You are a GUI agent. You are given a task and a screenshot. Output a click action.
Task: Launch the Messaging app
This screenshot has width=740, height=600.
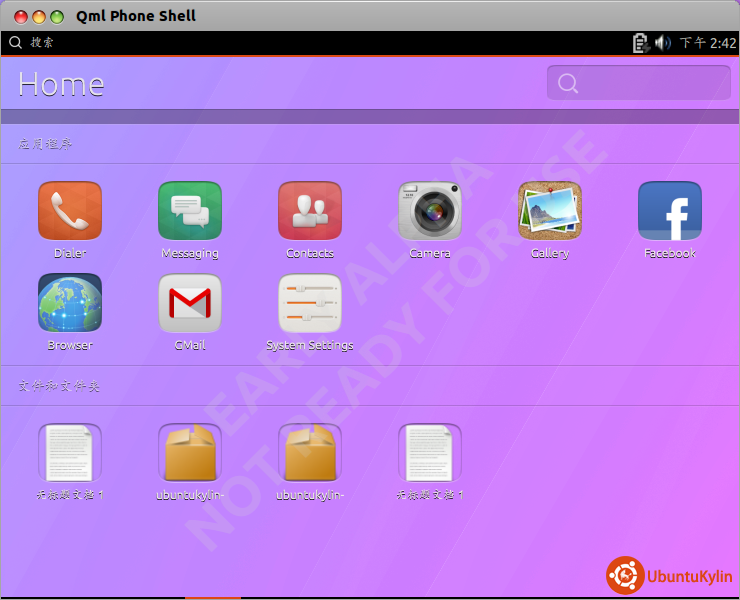coord(189,211)
